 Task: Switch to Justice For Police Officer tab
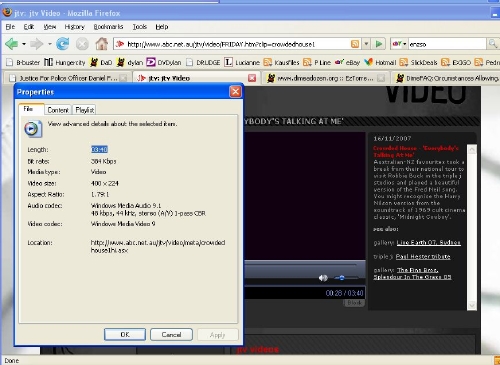[x=68, y=78]
